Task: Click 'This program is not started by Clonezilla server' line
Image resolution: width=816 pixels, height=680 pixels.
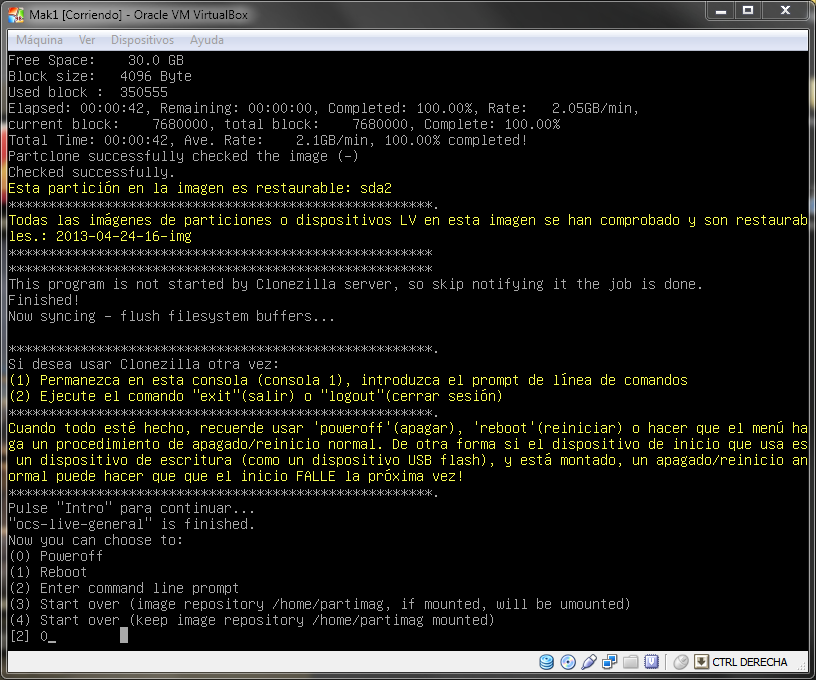Action: pyautogui.click(x=355, y=284)
